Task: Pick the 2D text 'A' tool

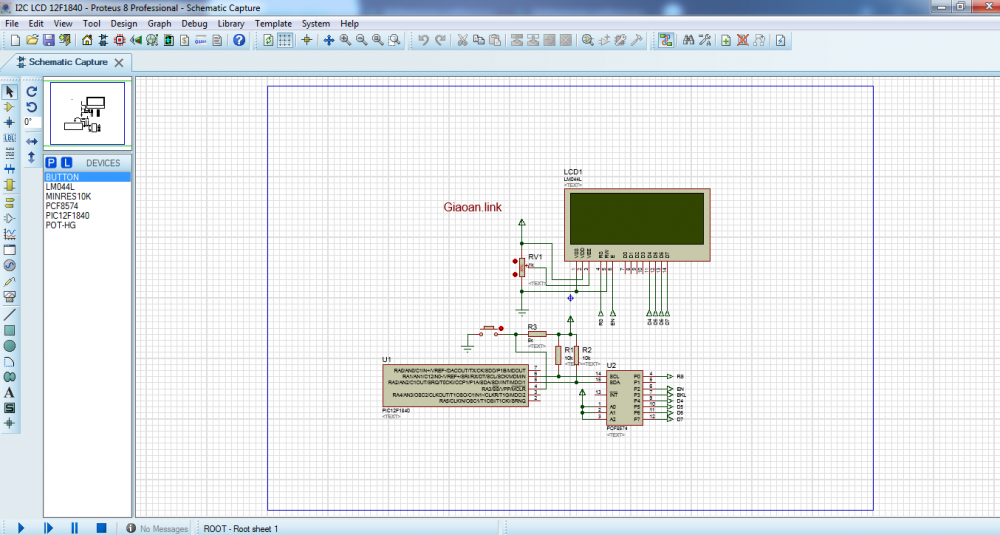Action: pyautogui.click(x=10, y=392)
